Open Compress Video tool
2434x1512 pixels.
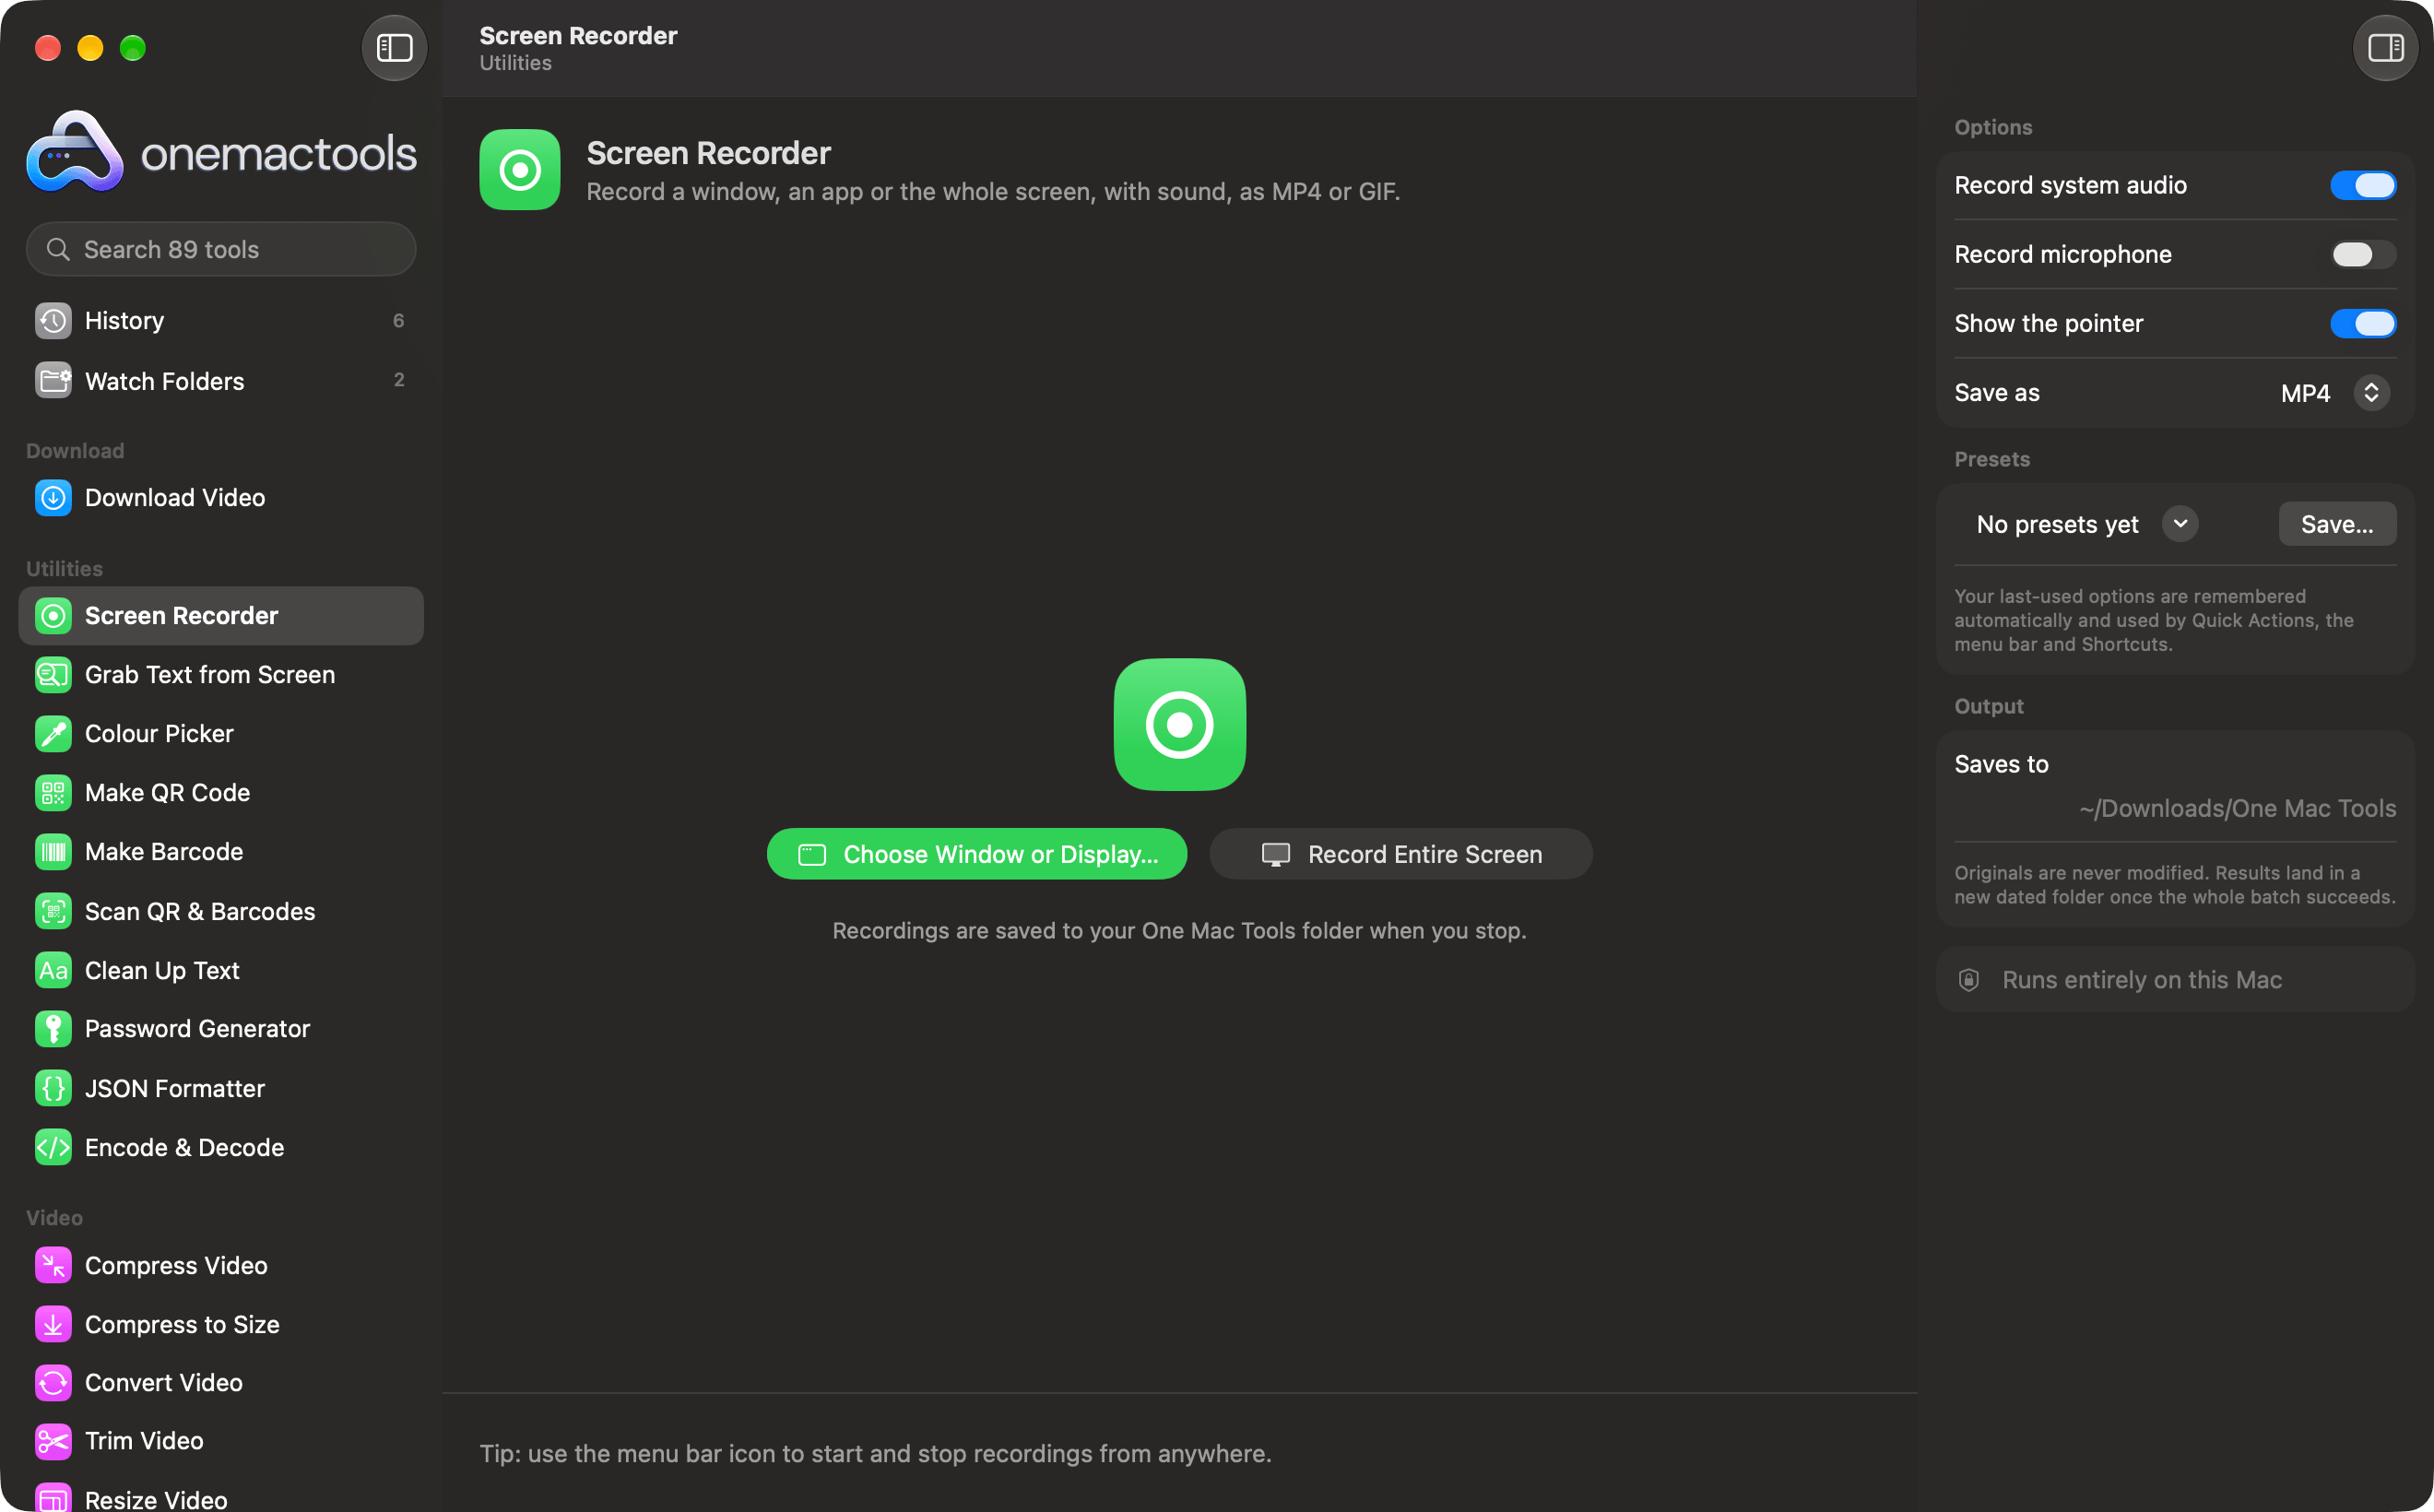tap(221, 1266)
